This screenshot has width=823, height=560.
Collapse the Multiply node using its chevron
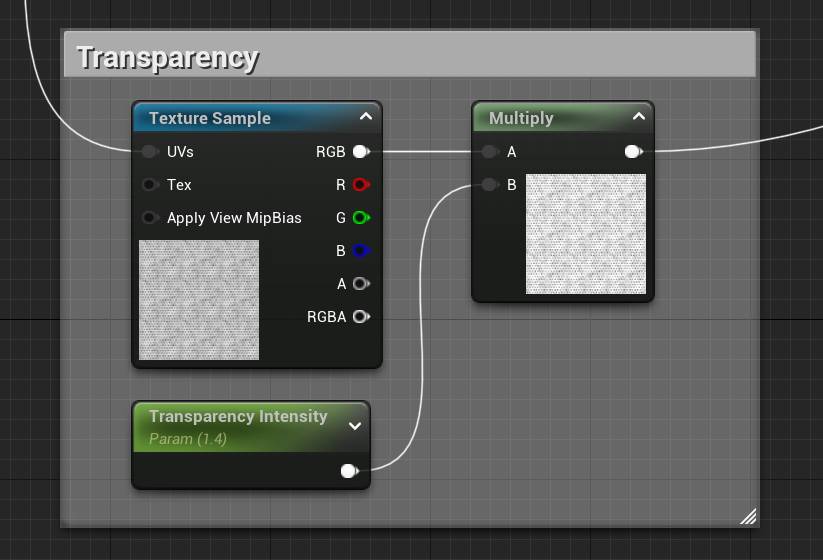tap(639, 117)
